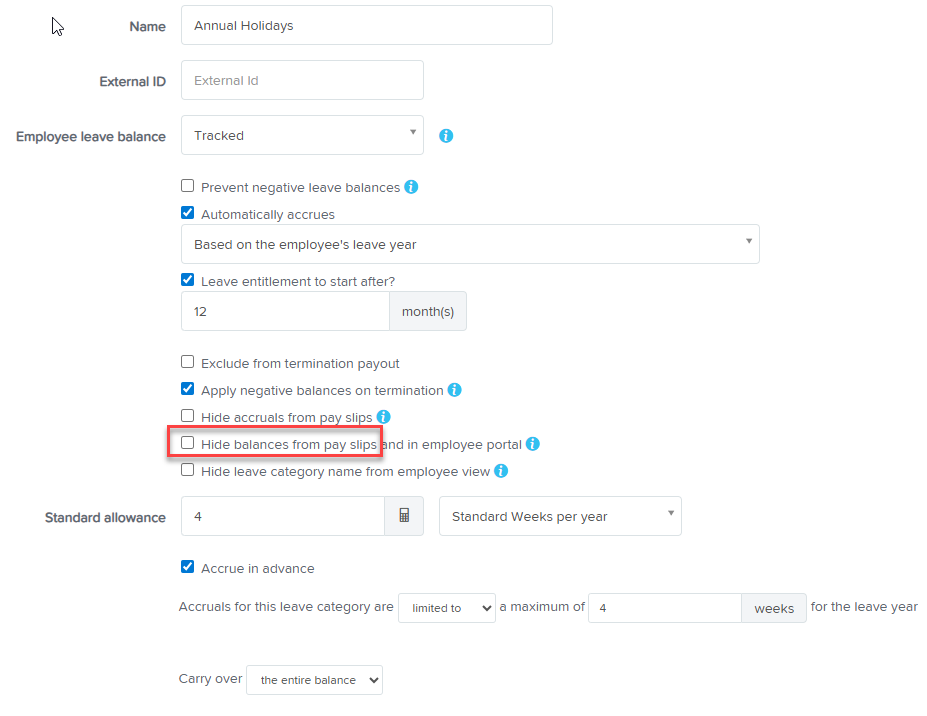Image resolution: width=927 pixels, height=716 pixels.
Task: Click the leave entitlement months field showing 12
Action: coord(285,312)
